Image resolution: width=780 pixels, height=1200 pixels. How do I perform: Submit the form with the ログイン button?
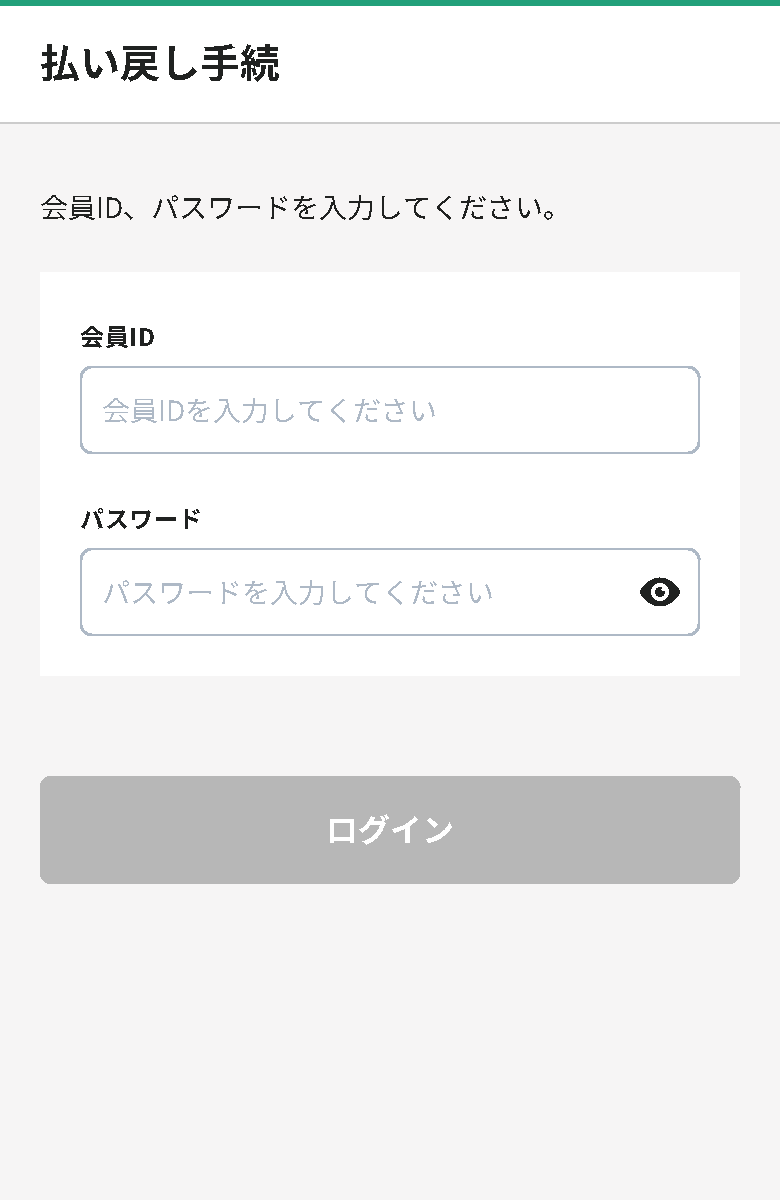[x=390, y=830]
